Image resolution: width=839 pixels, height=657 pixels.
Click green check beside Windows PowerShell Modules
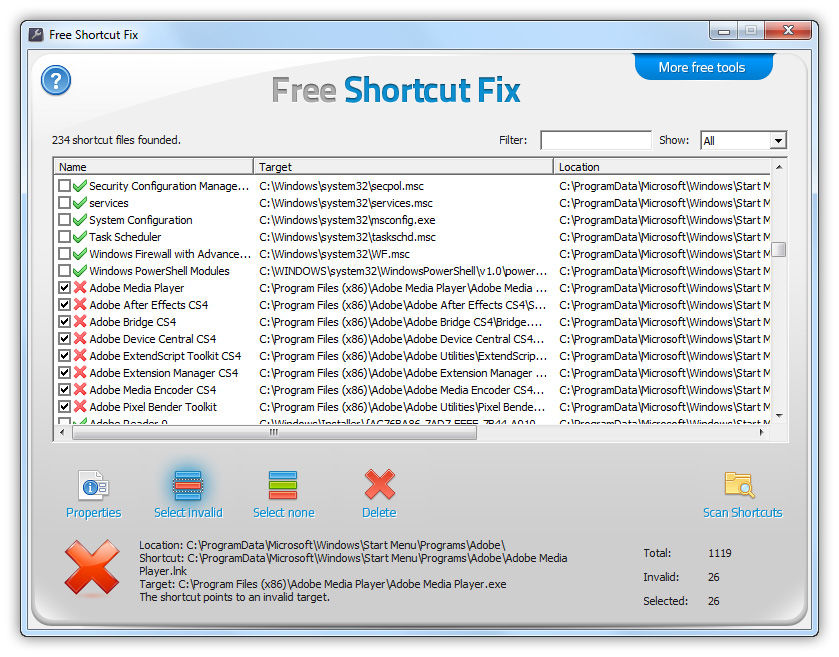pyautogui.click(x=80, y=271)
